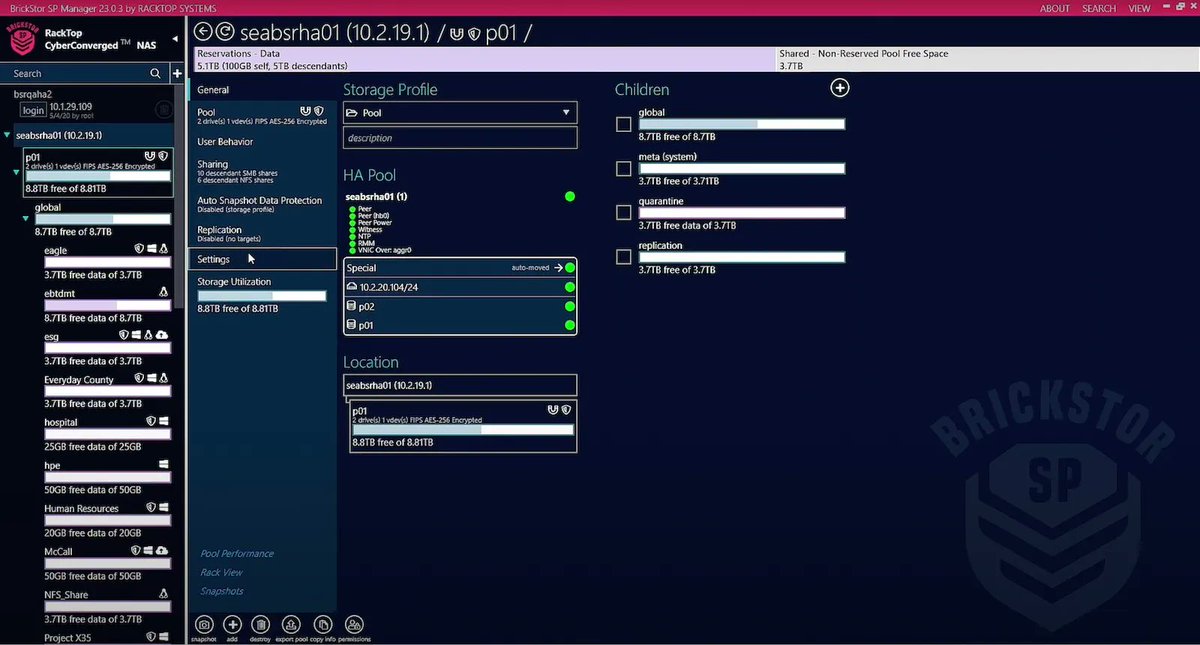Click the description input field
Screen dimensions: 1200x645
coord(460,138)
